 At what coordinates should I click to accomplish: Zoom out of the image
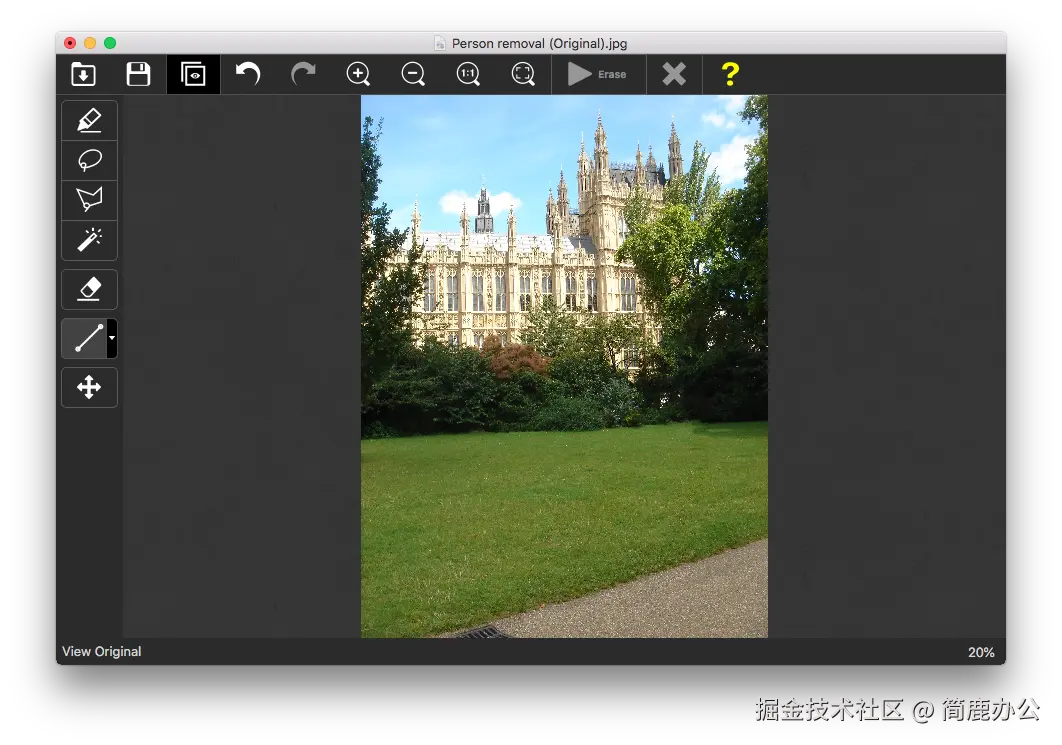[x=413, y=73]
